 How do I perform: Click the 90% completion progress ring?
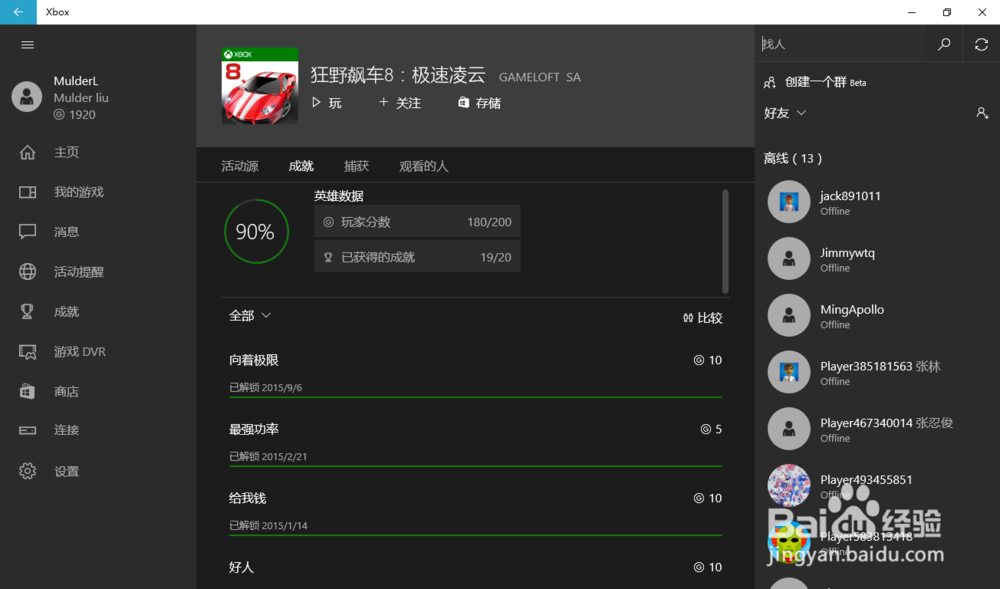pos(256,231)
